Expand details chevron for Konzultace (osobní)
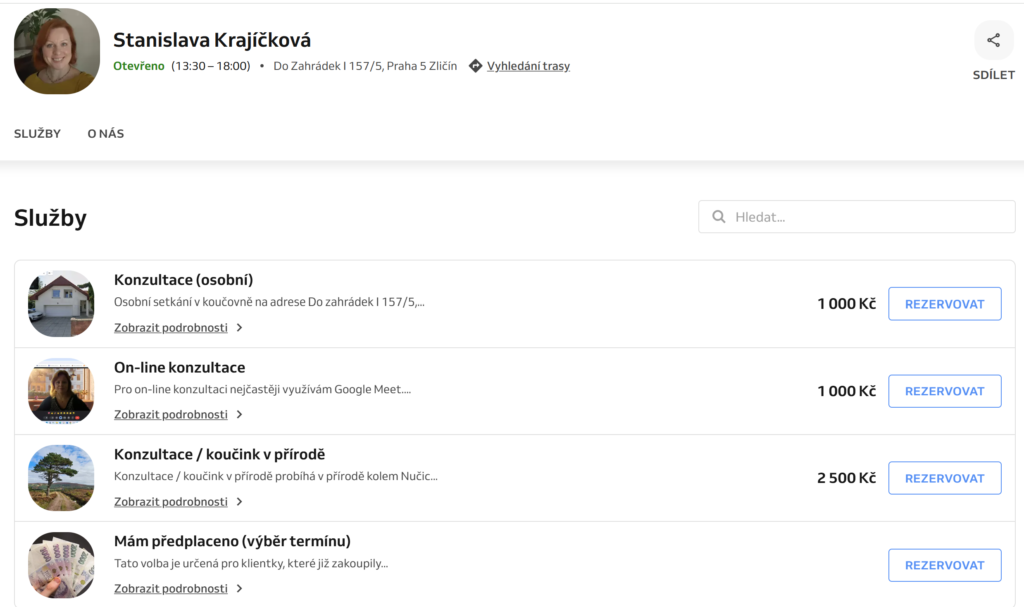The height and width of the screenshot is (607, 1024). coord(240,328)
